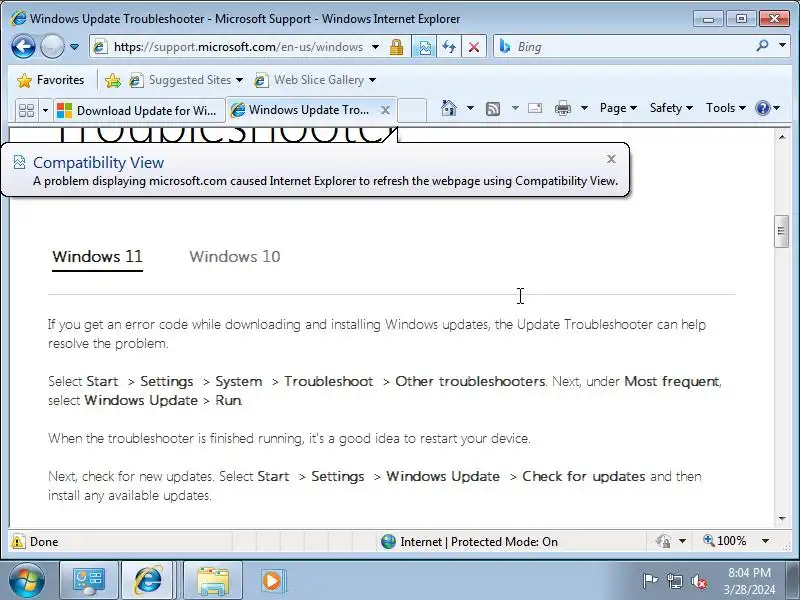Open Windows Explorer folder taskbar icon
Screen dimensions: 800x600
(213, 581)
